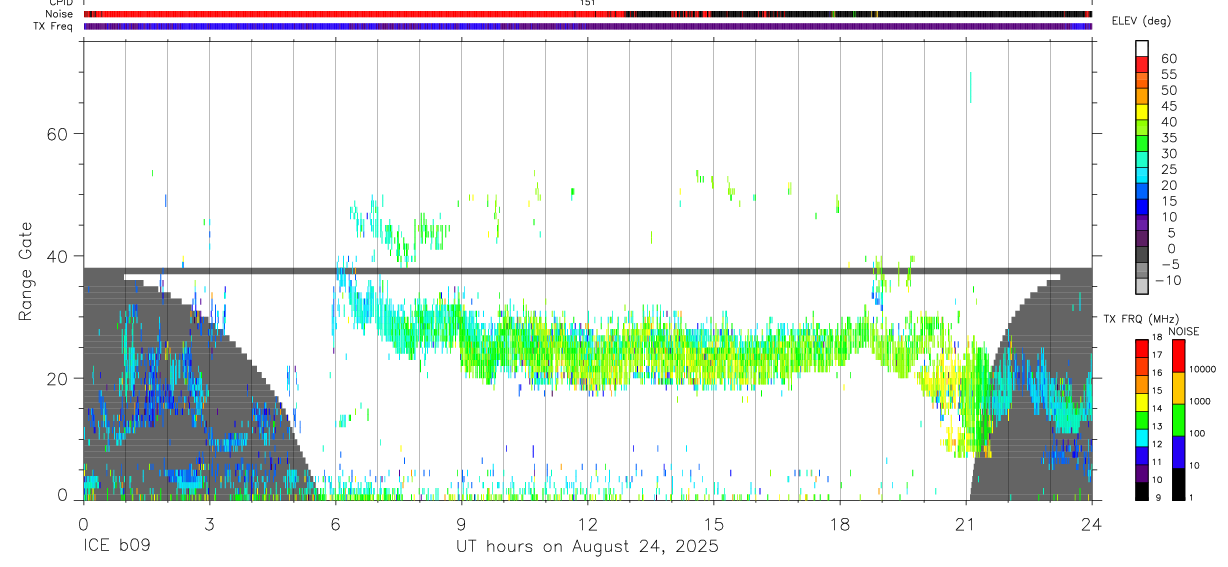Click the '151' CPID value at top
Screen dimensions: 1228x567
point(588,3)
